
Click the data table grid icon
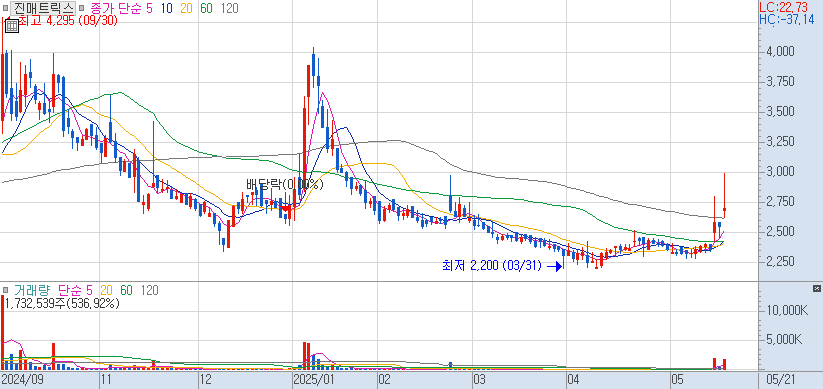12,26
